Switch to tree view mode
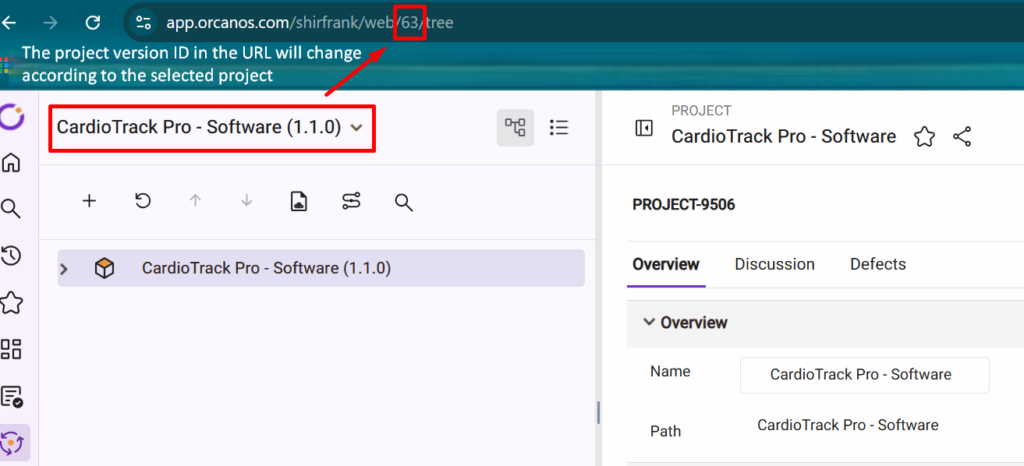This screenshot has width=1024, height=466. click(x=515, y=127)
